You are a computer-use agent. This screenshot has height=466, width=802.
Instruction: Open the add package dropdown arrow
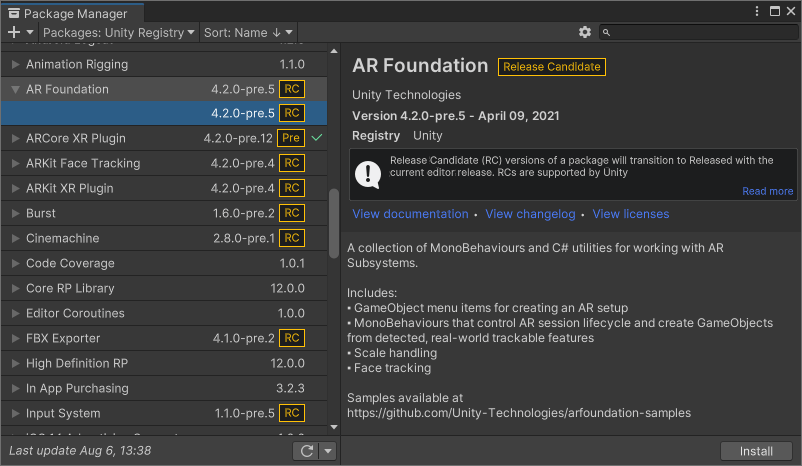click(x=30, y=32)
